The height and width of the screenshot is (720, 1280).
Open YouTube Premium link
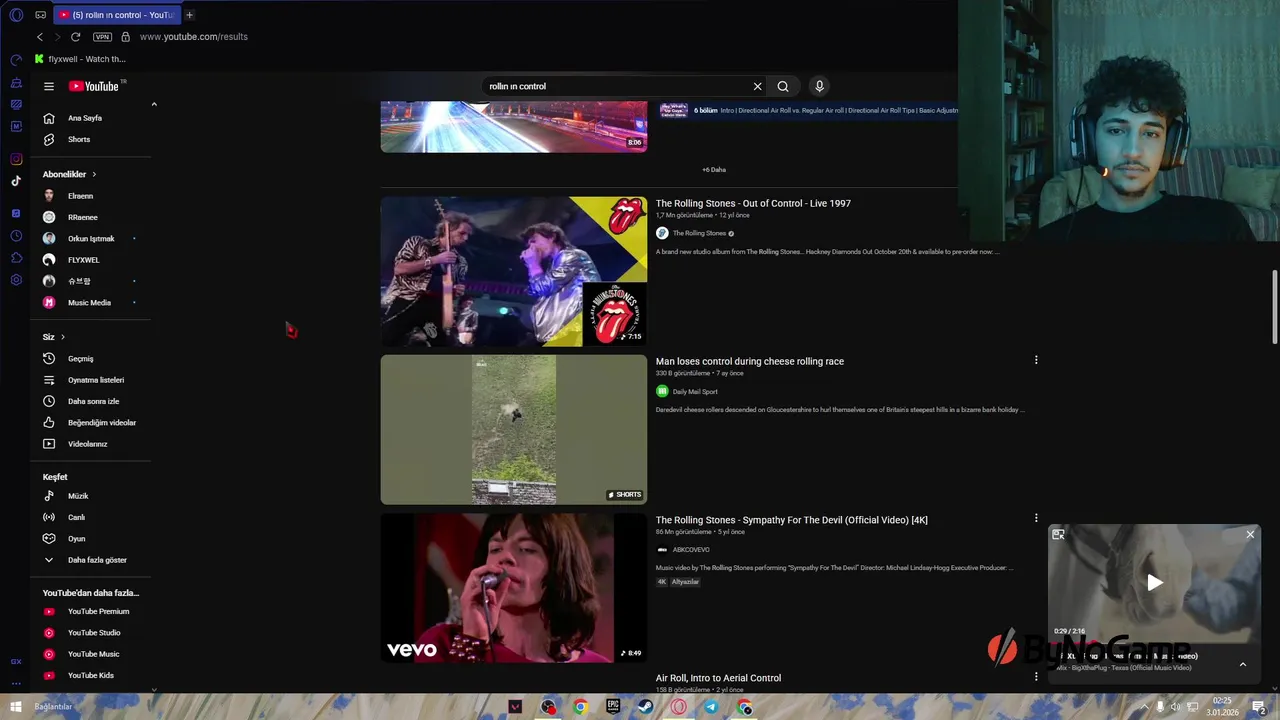[x=90, y=611]
